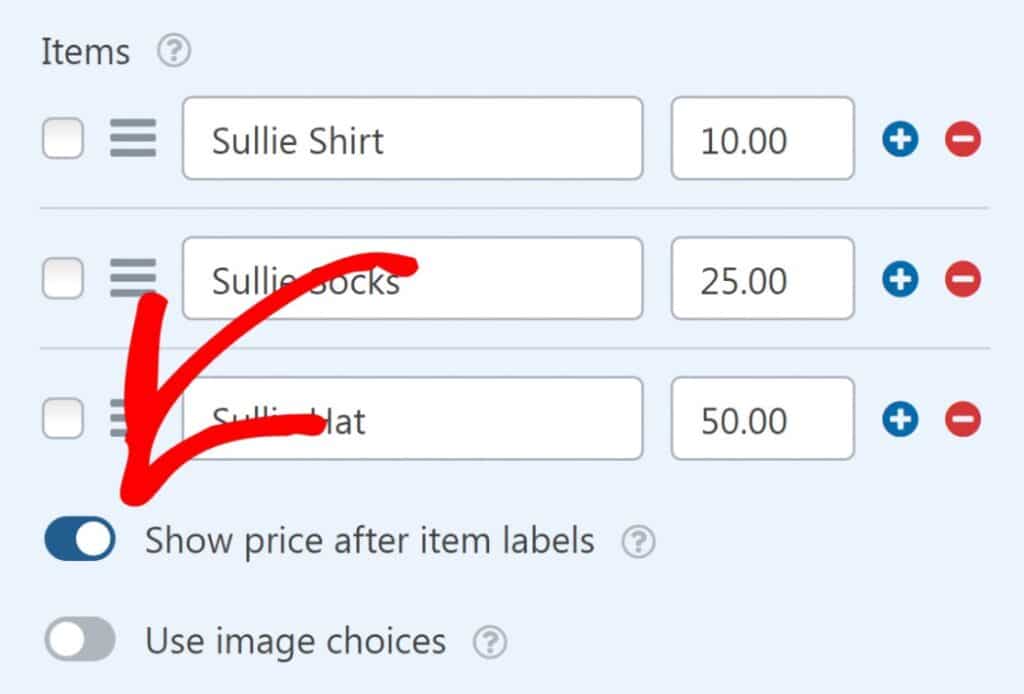Click the drag handle for Sullie Socks
Screen dimensions: 1024x694
click(x=133, y=279)
